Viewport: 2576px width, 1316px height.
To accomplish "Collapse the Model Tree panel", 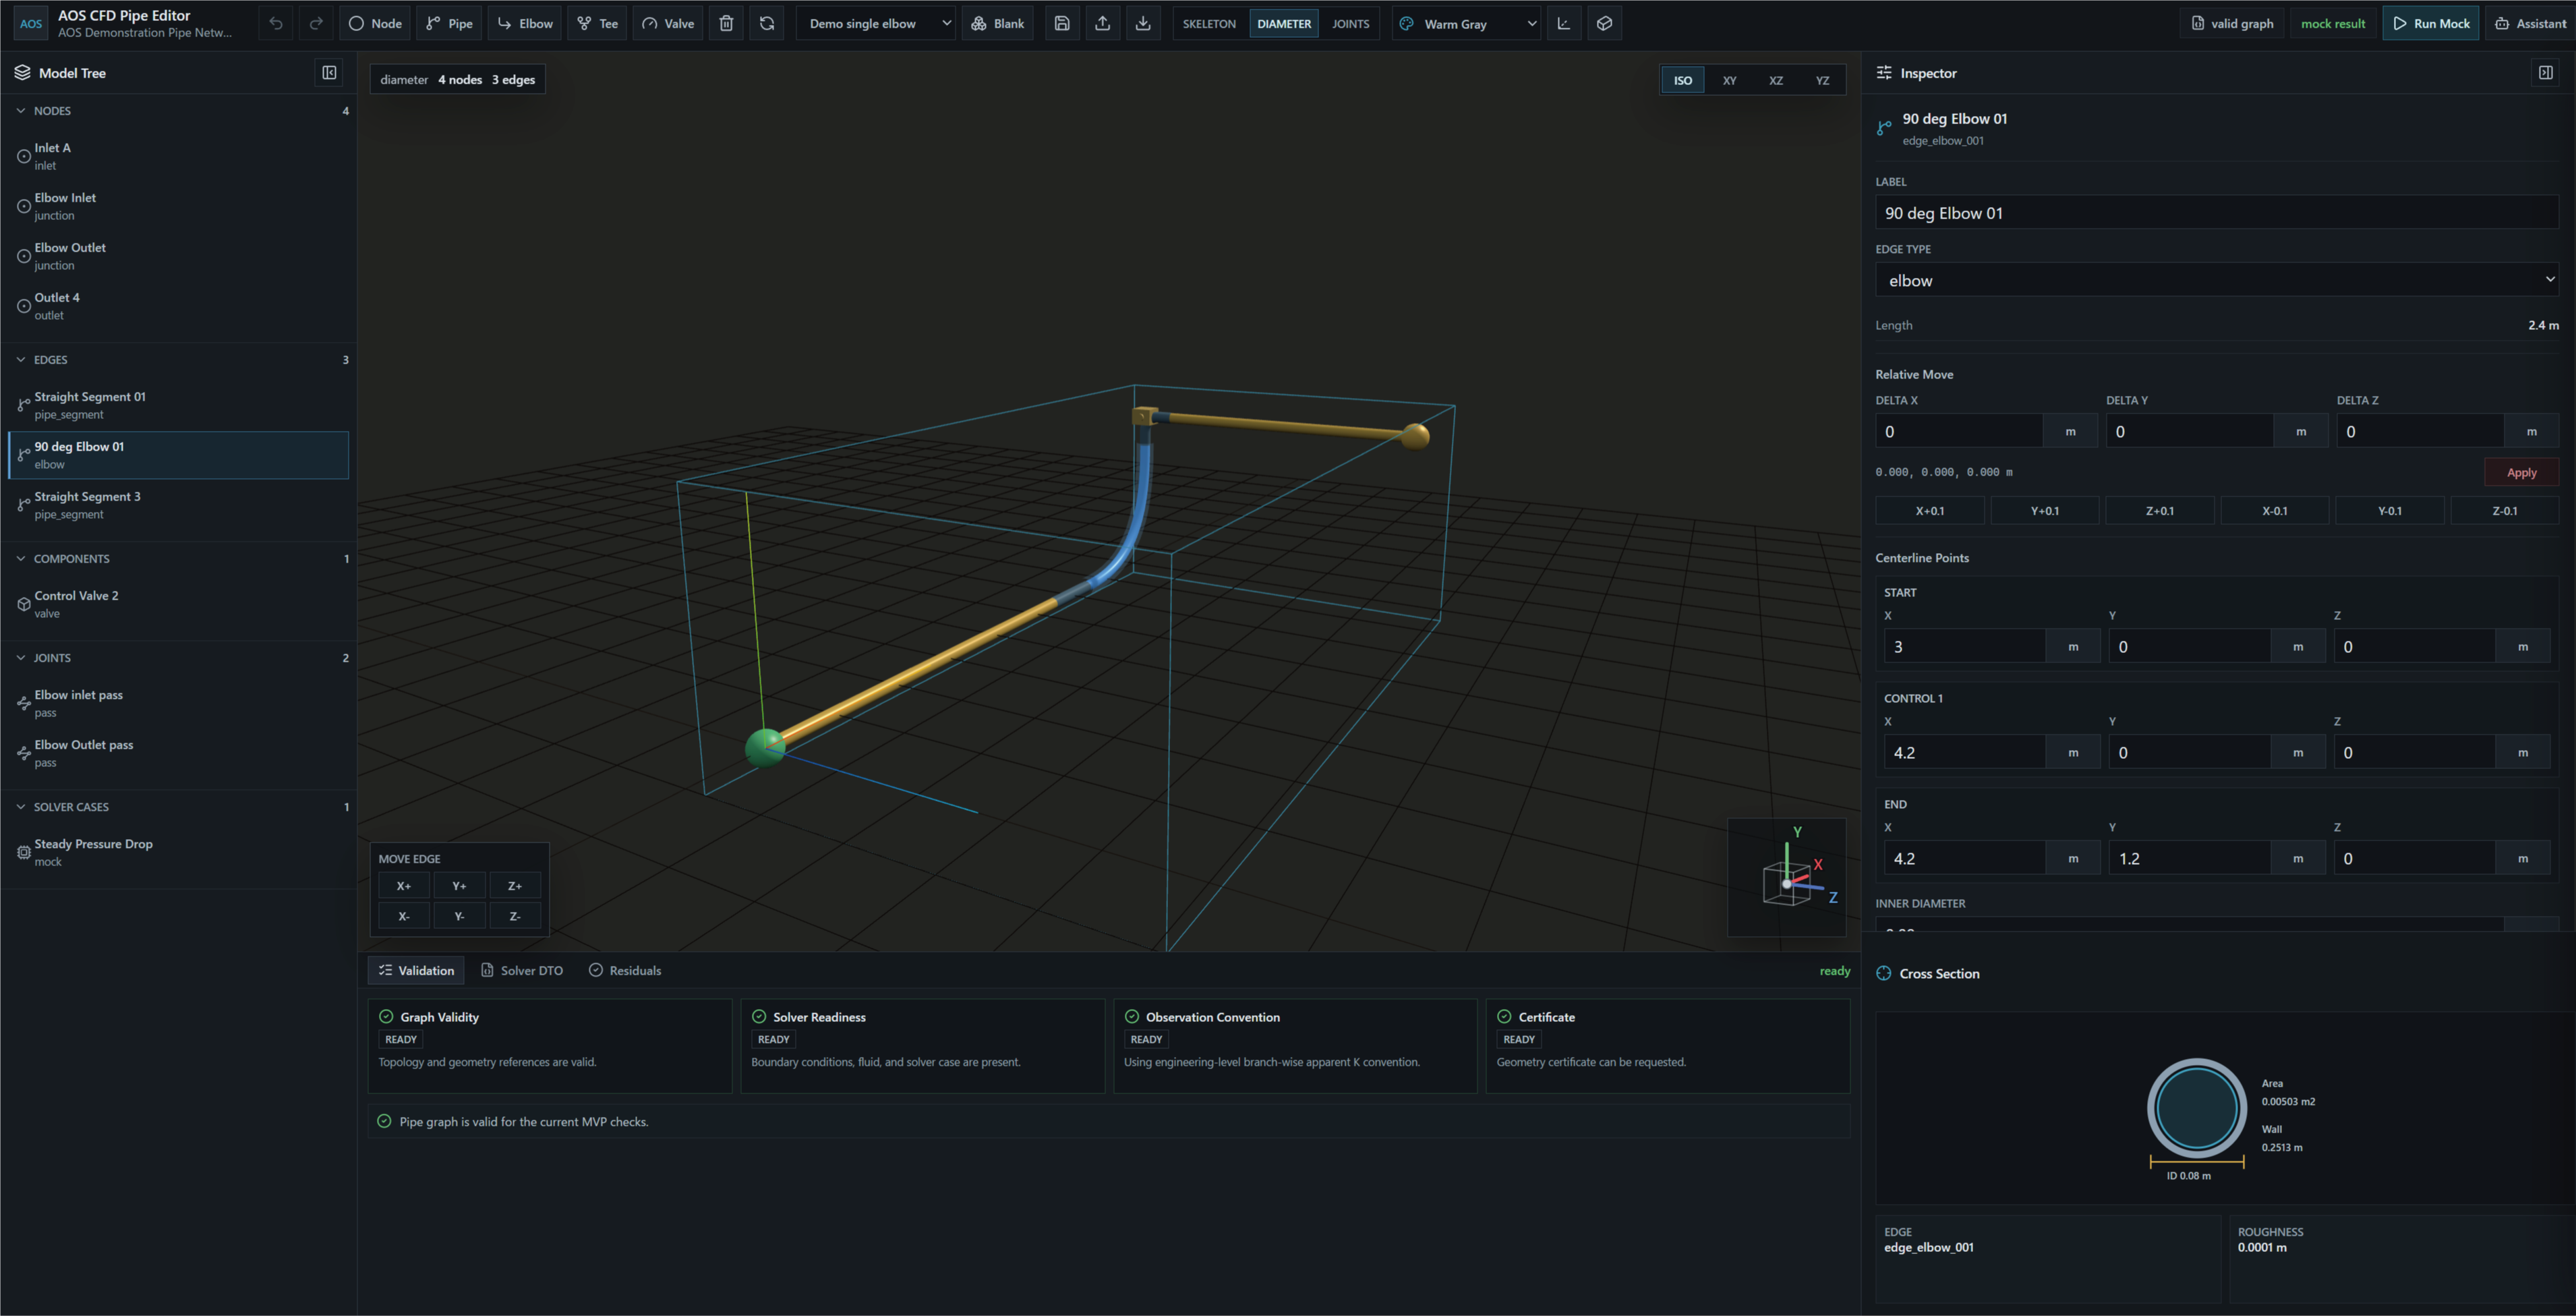I will coord(329,72).
